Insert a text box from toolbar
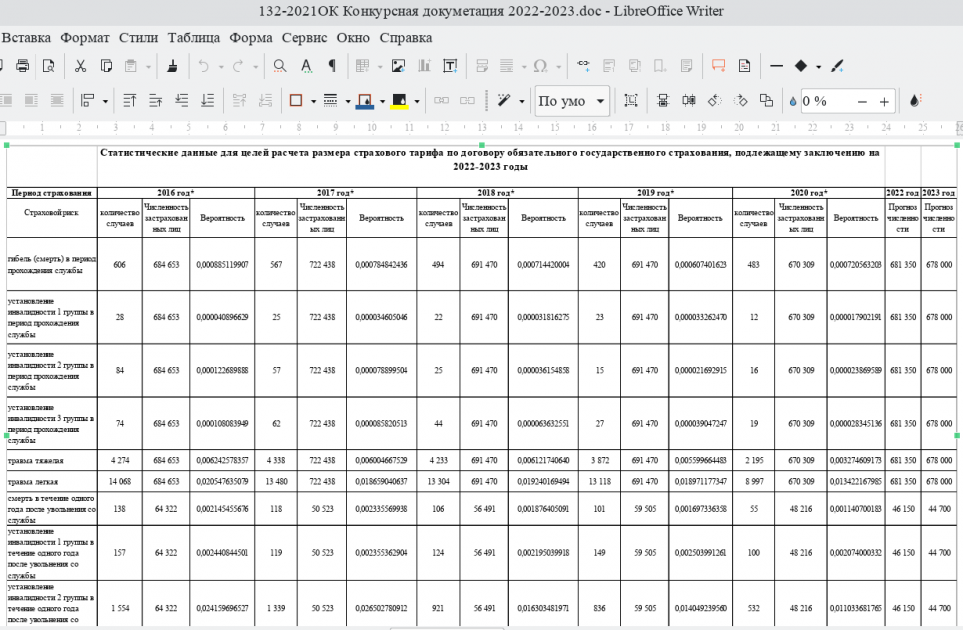 tap(450, 66)
